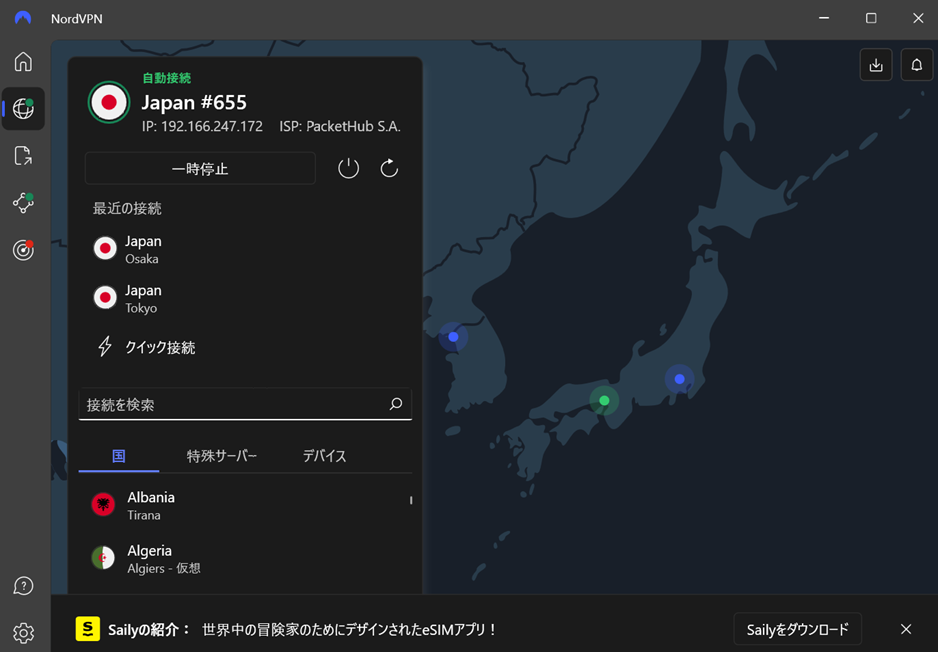Screen dimensions: 938x652
Task: Select the globe VPN connection sidebar icon
Action: tap(23, 108)
